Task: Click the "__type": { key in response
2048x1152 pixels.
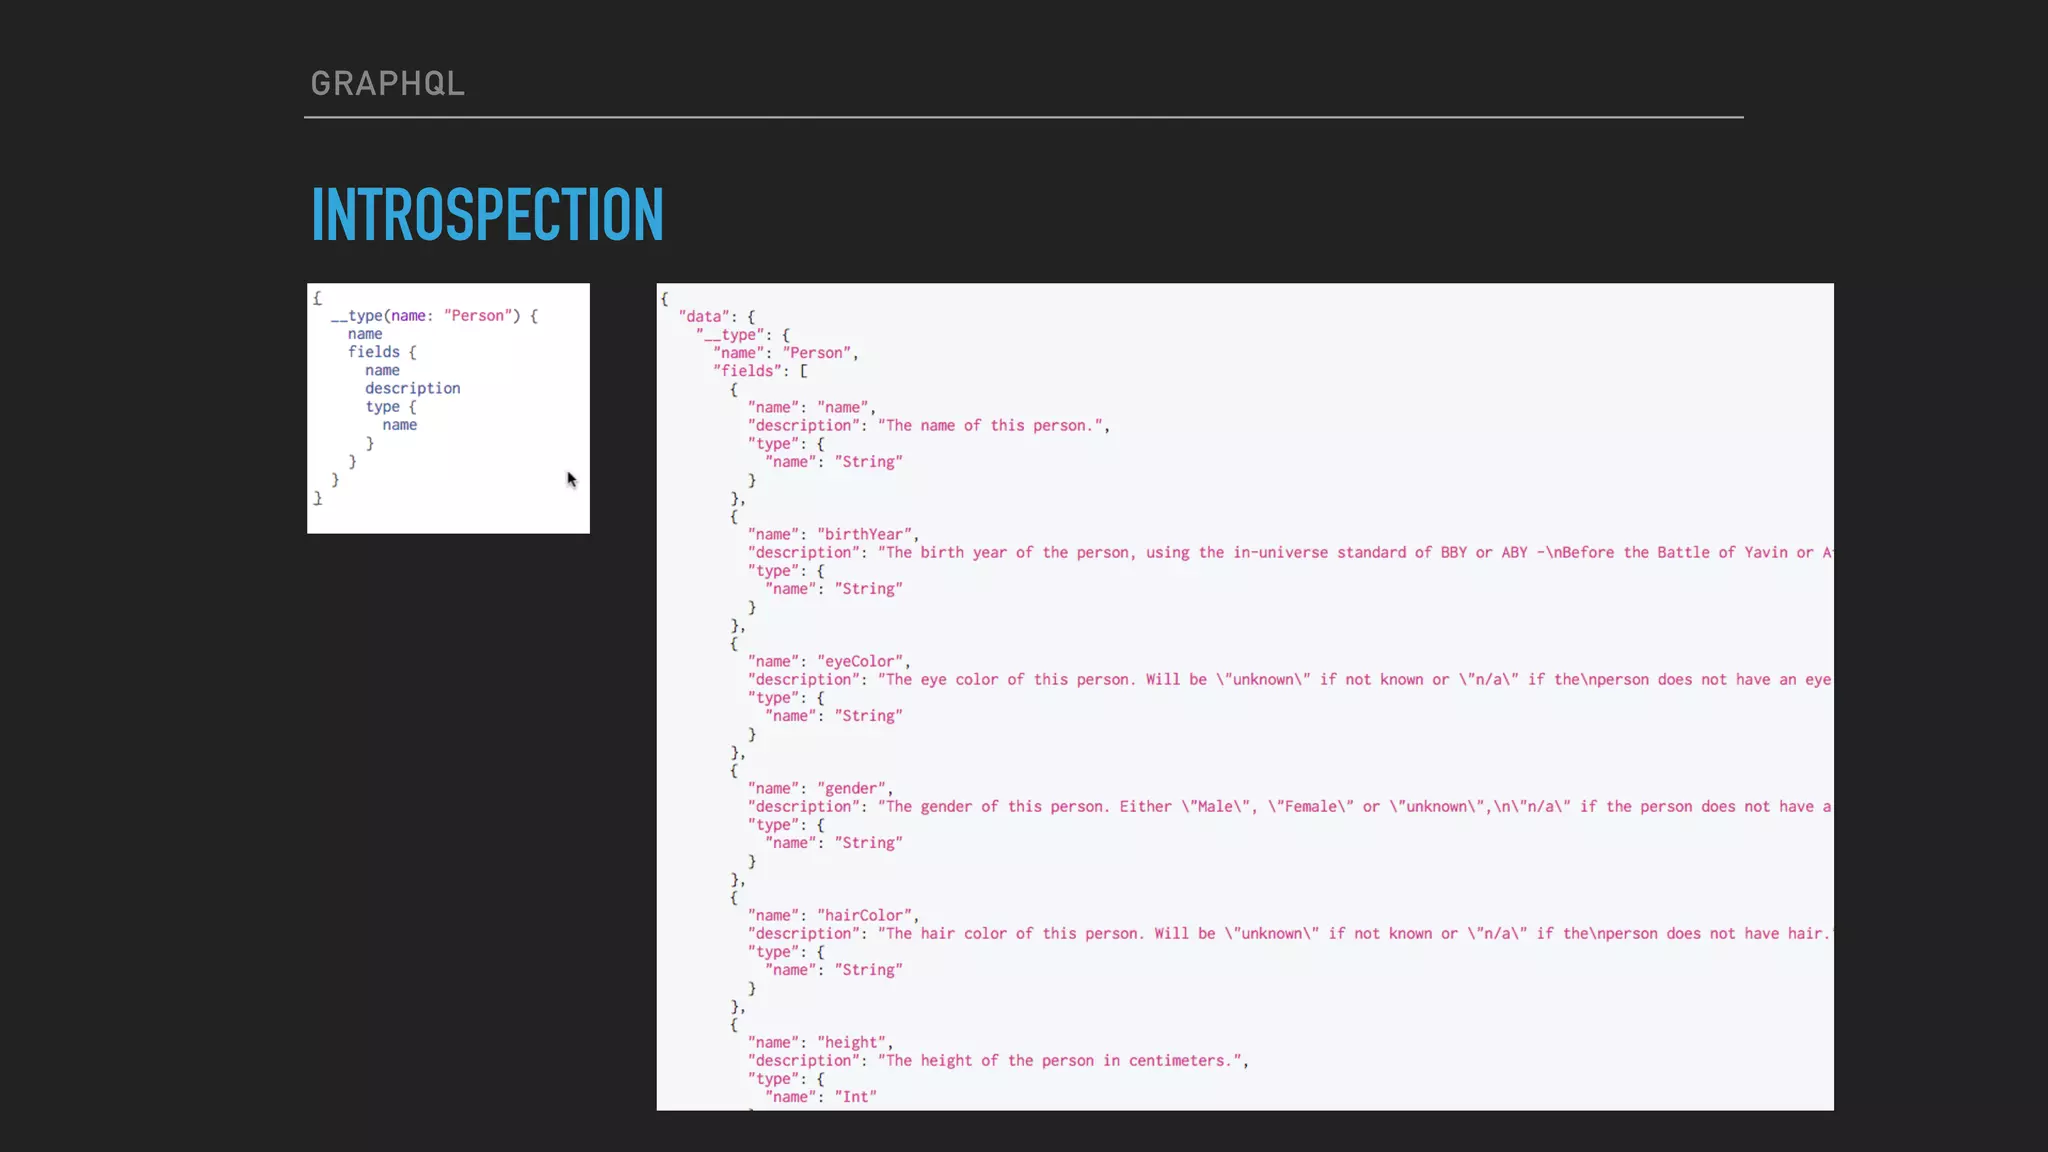Action: 742,335
